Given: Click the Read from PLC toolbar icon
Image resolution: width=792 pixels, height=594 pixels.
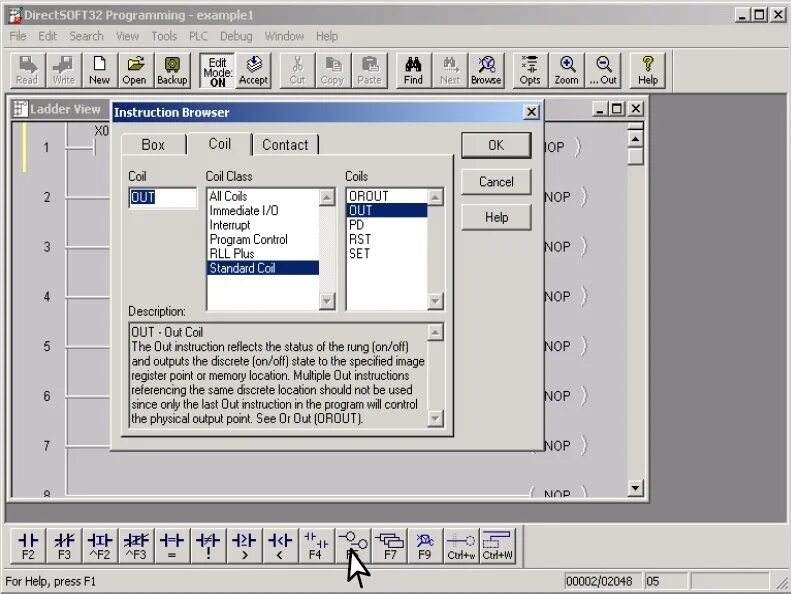Looking at the screenshot, I should [27, 71].
